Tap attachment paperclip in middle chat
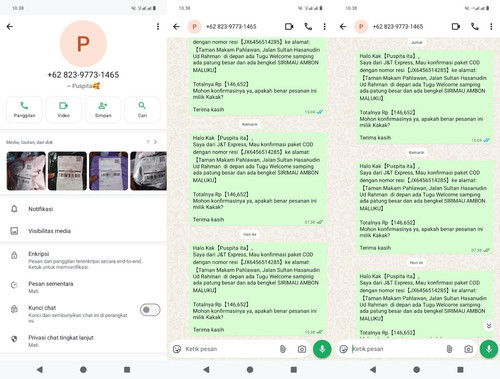Image resolution: width=500 pixels, height=379 pixels. click(283, 349)
